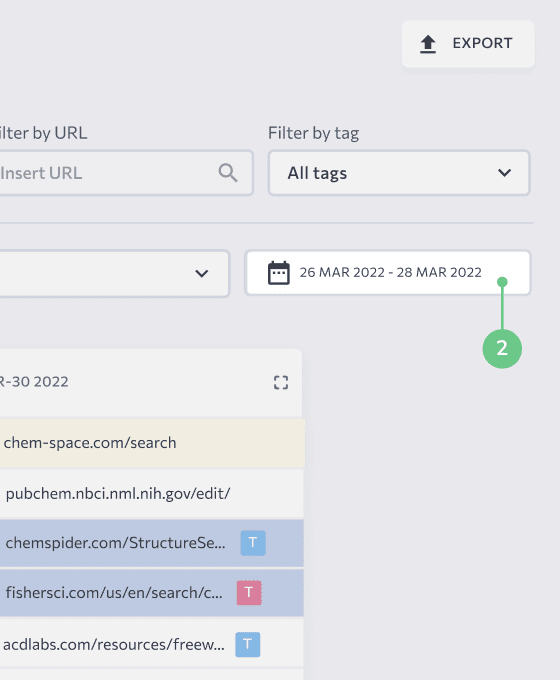Select the chem-space.com/search row

tap(152, 443)
